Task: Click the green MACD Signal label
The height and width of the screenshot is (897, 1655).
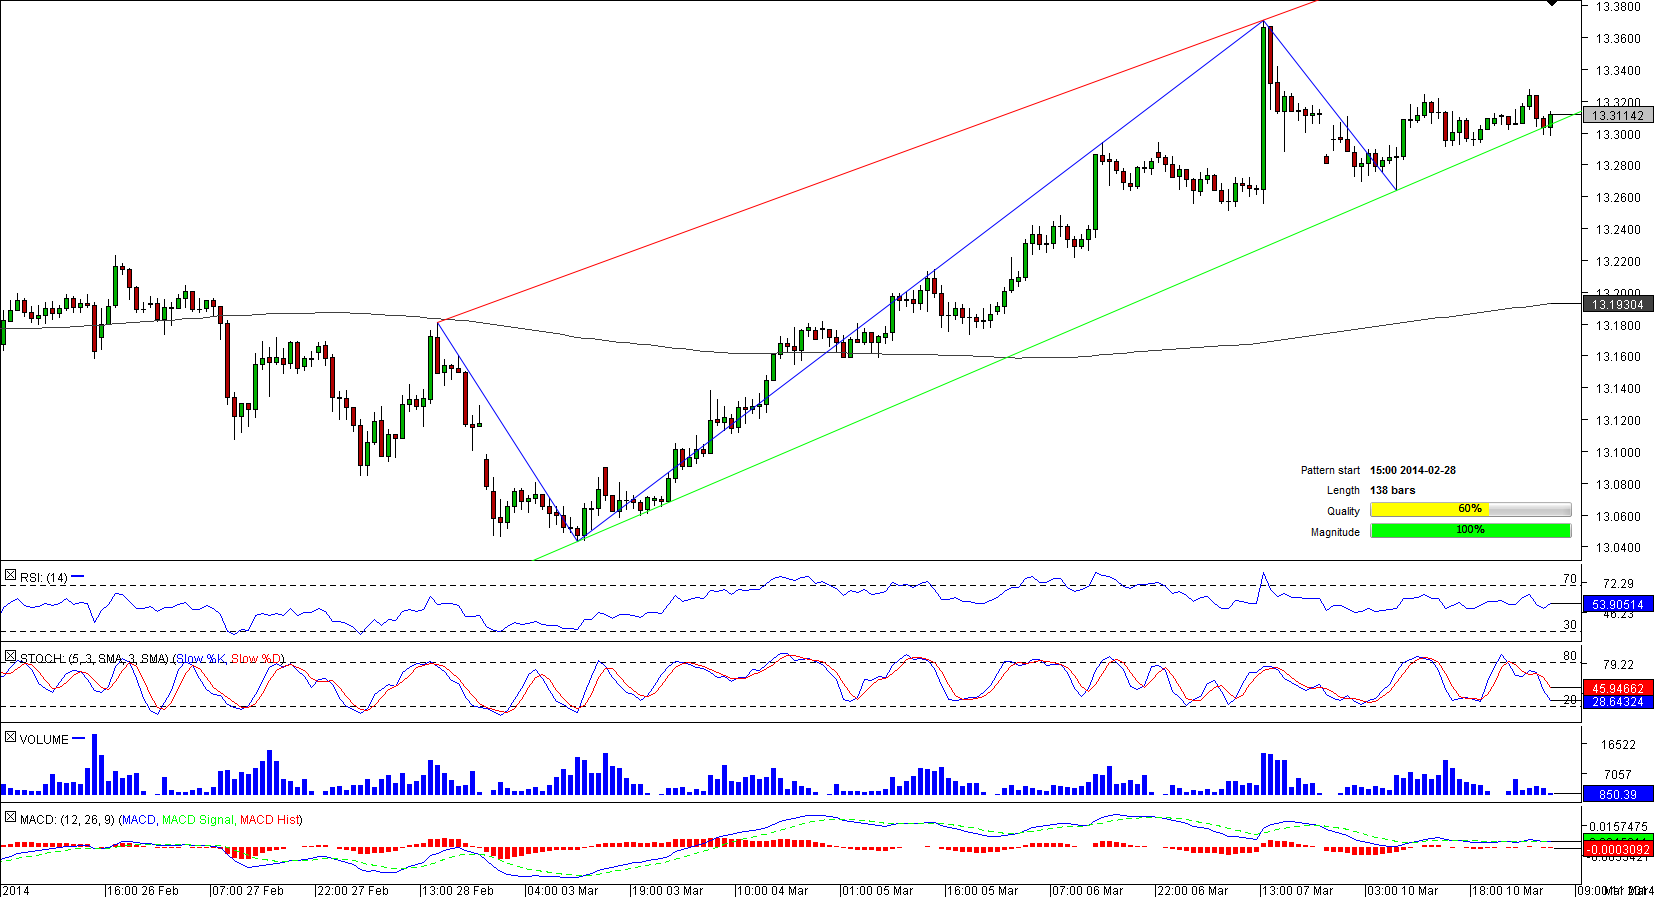Action: point(197,820)
